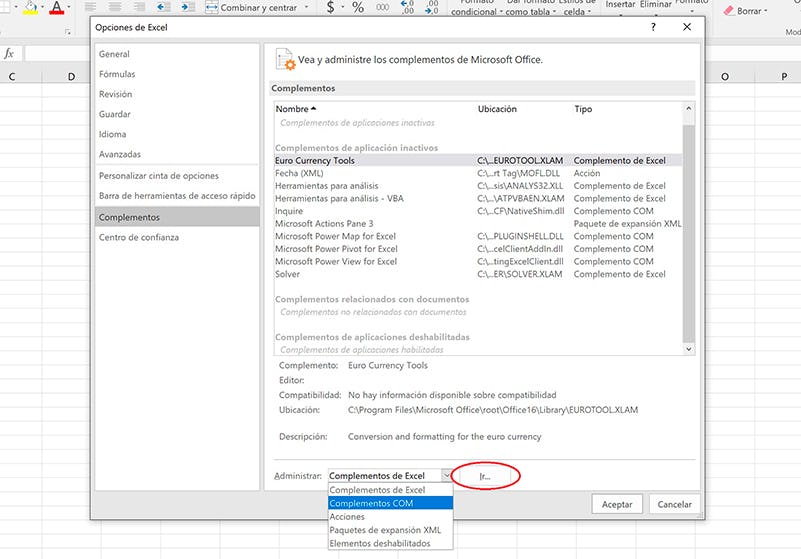Click the fill color paint bucket icon

(30, 8)
